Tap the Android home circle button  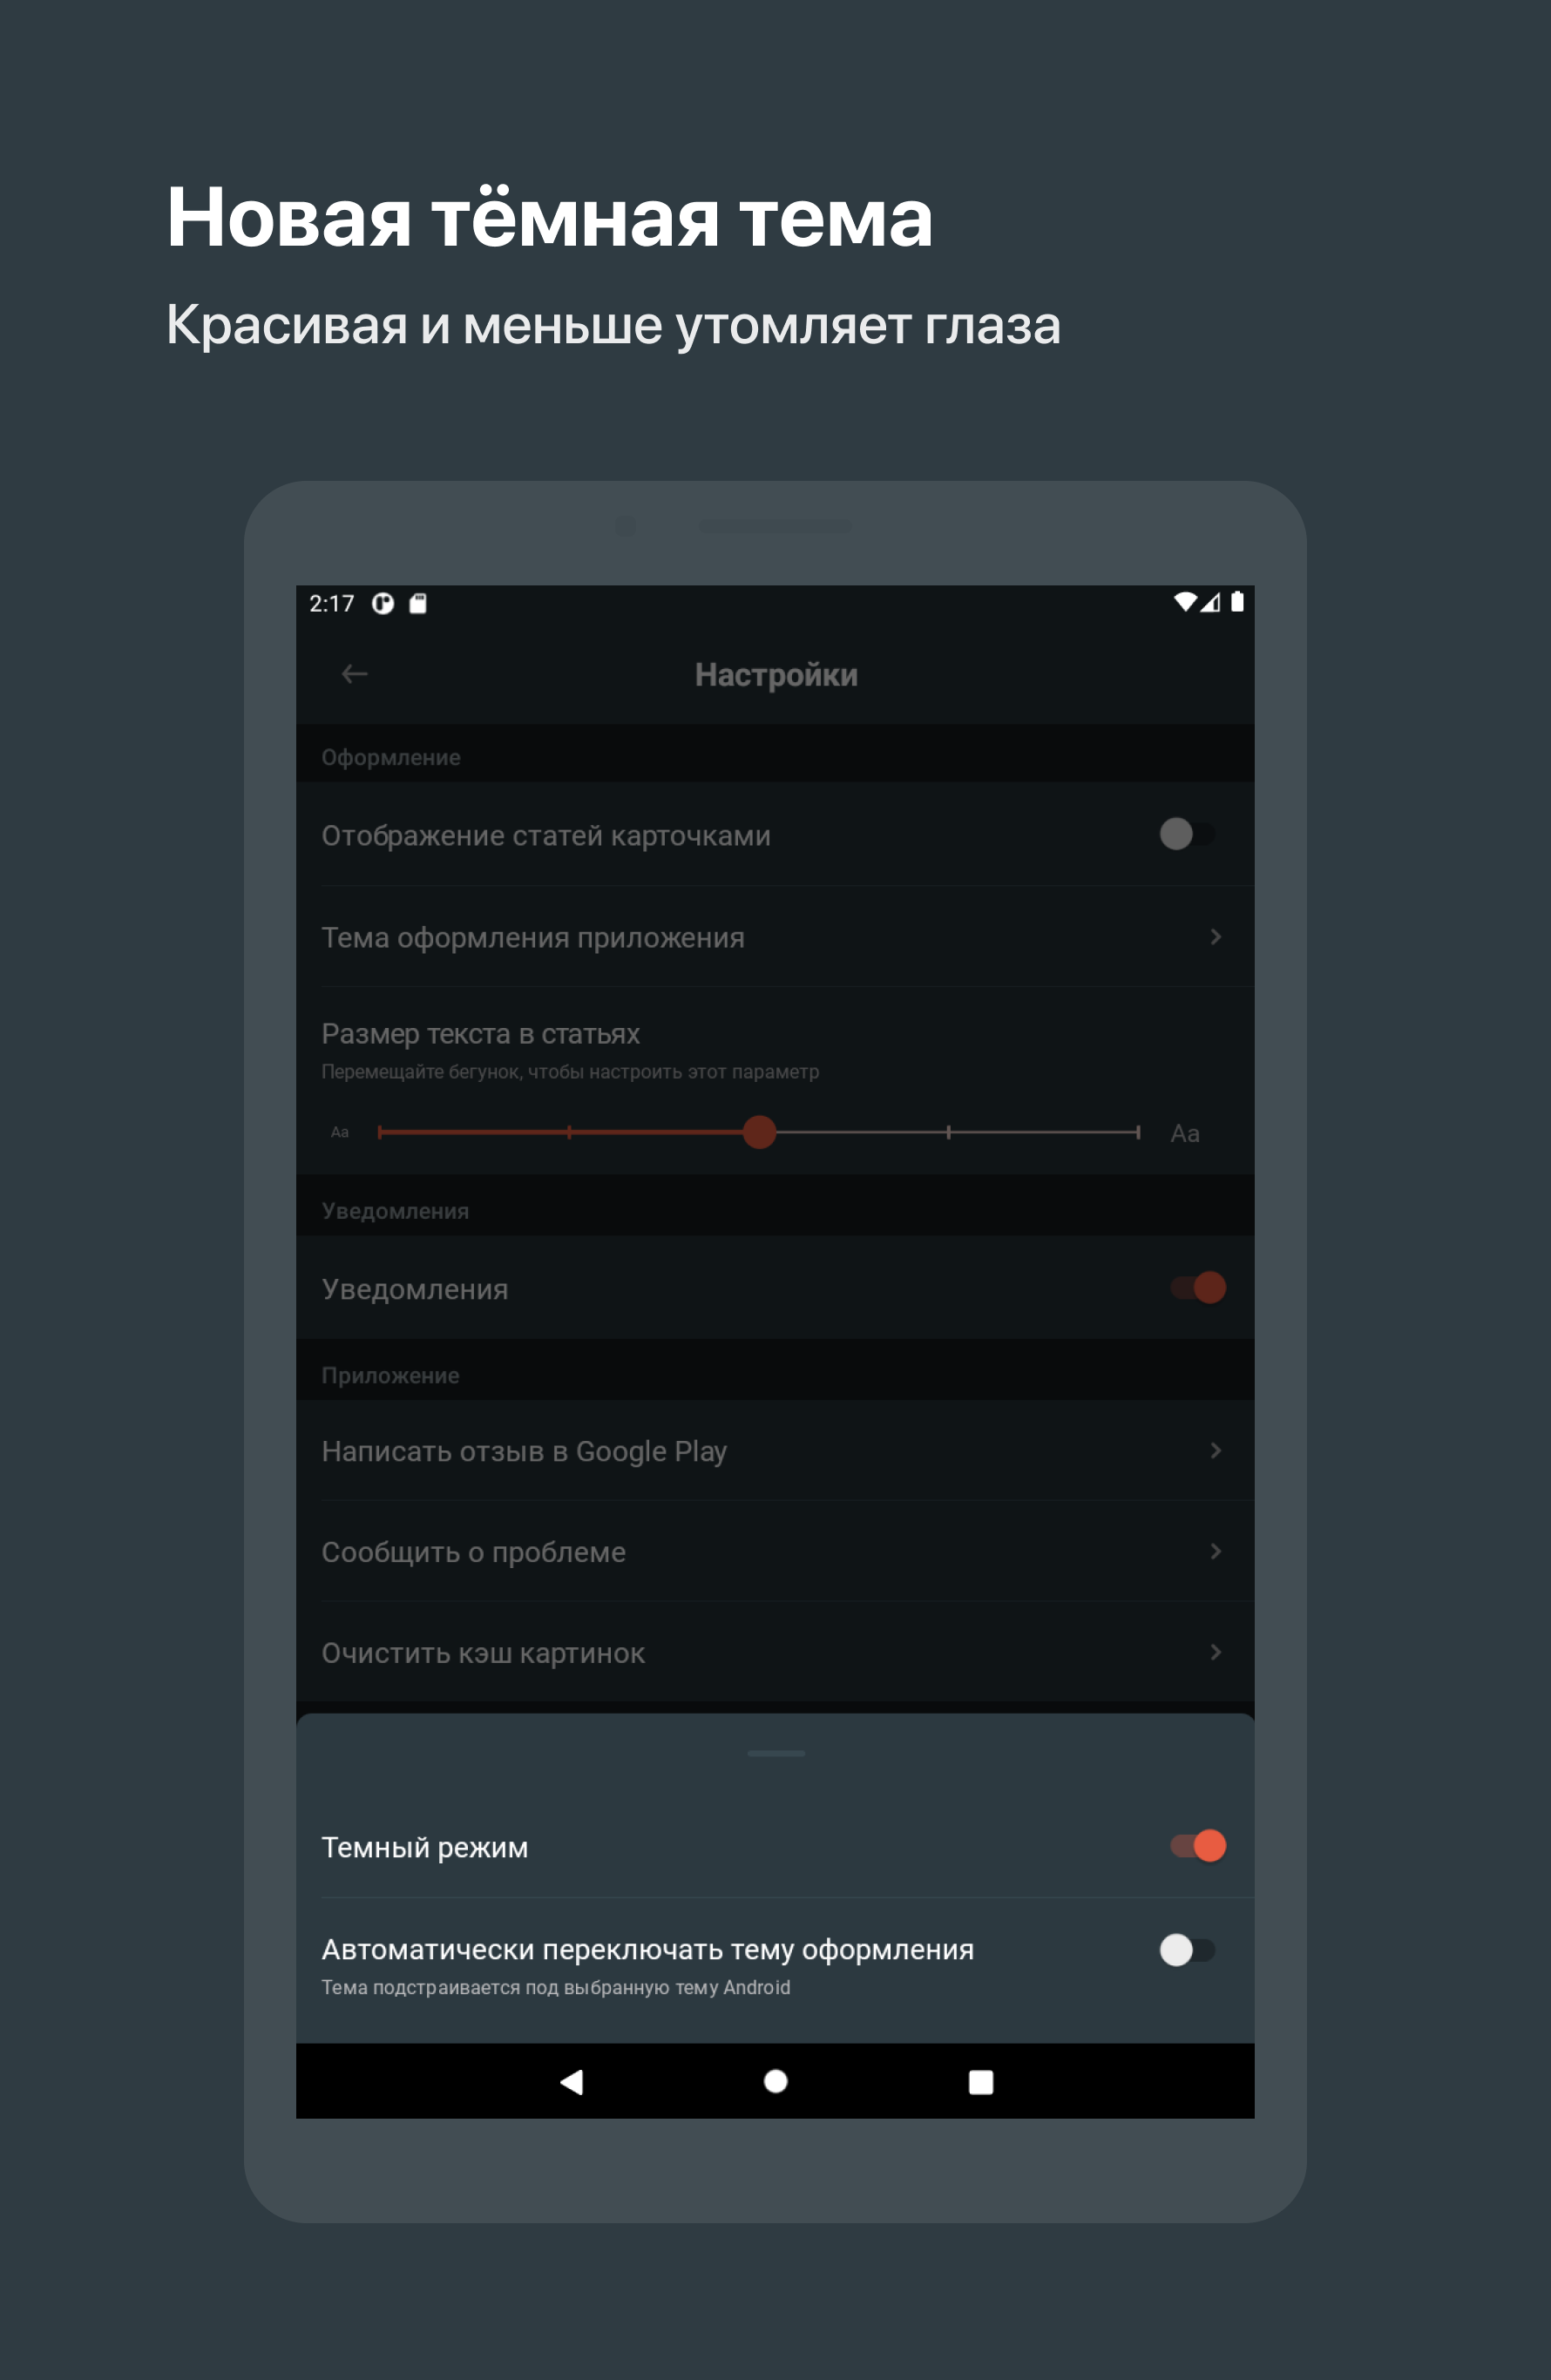[775, 2081]
